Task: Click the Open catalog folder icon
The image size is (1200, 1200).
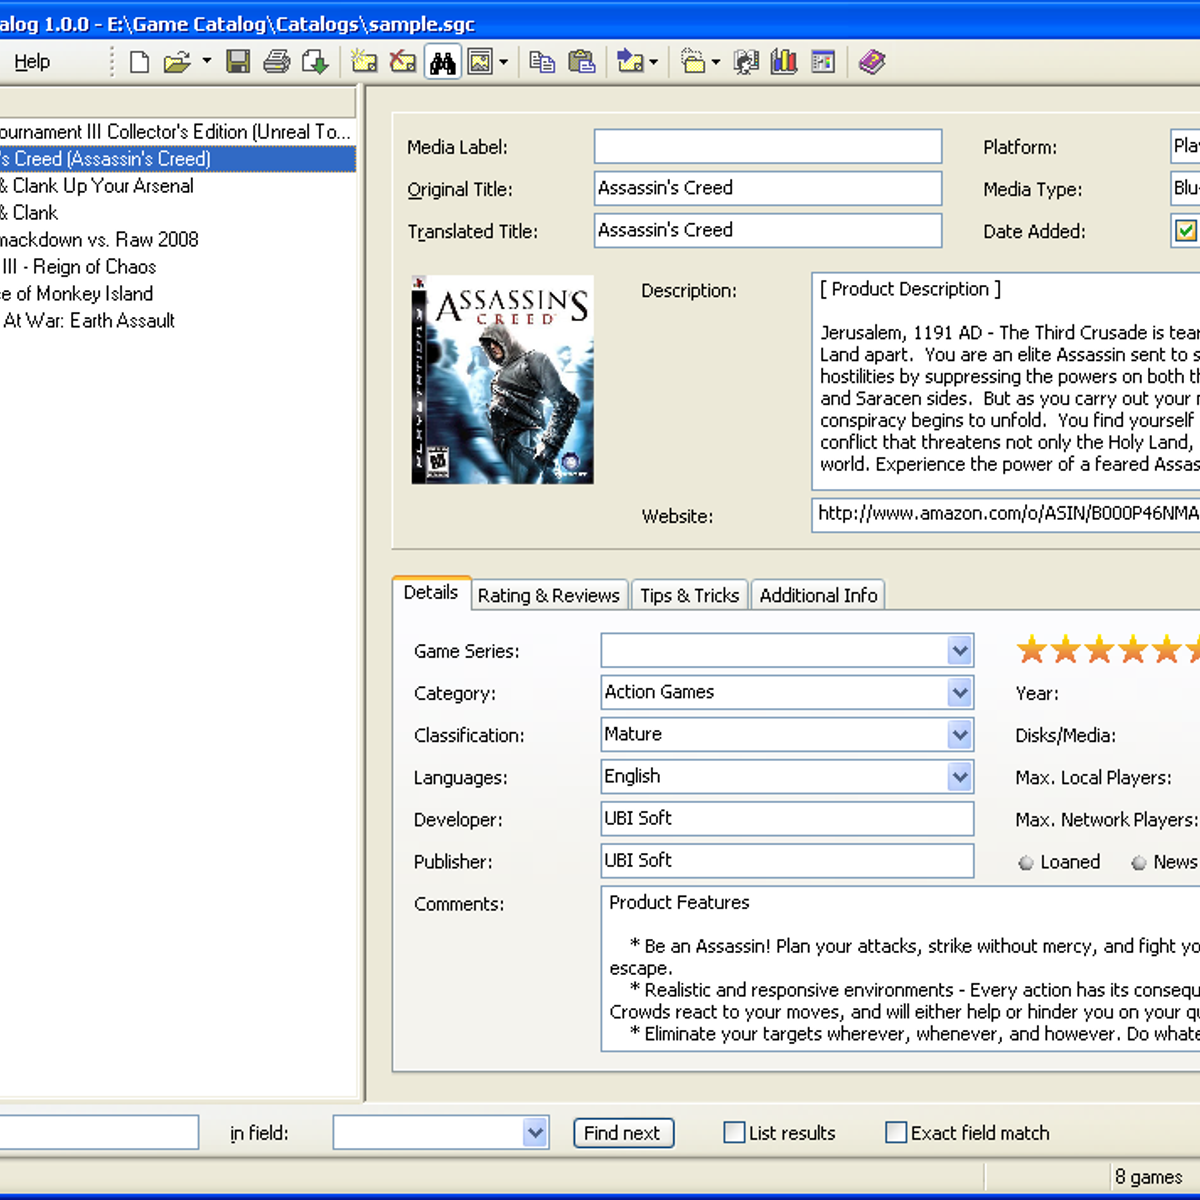Action: coord(176,62)
